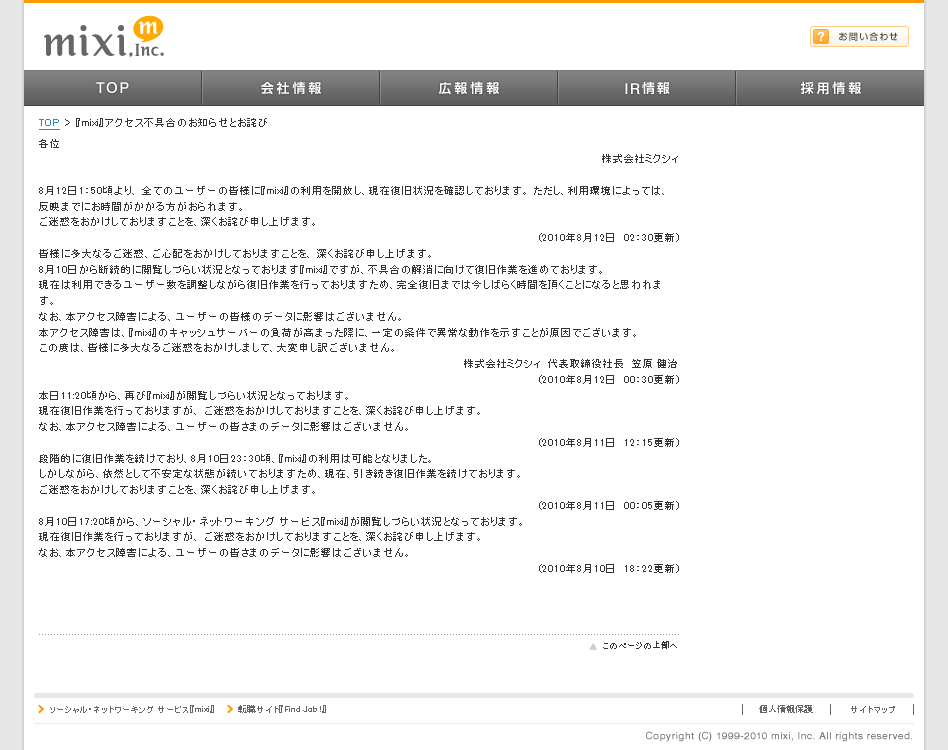Screen dimensions: 948x750
Task: Open the IR情報 navigation tab
Action: (x=647, y=88)
